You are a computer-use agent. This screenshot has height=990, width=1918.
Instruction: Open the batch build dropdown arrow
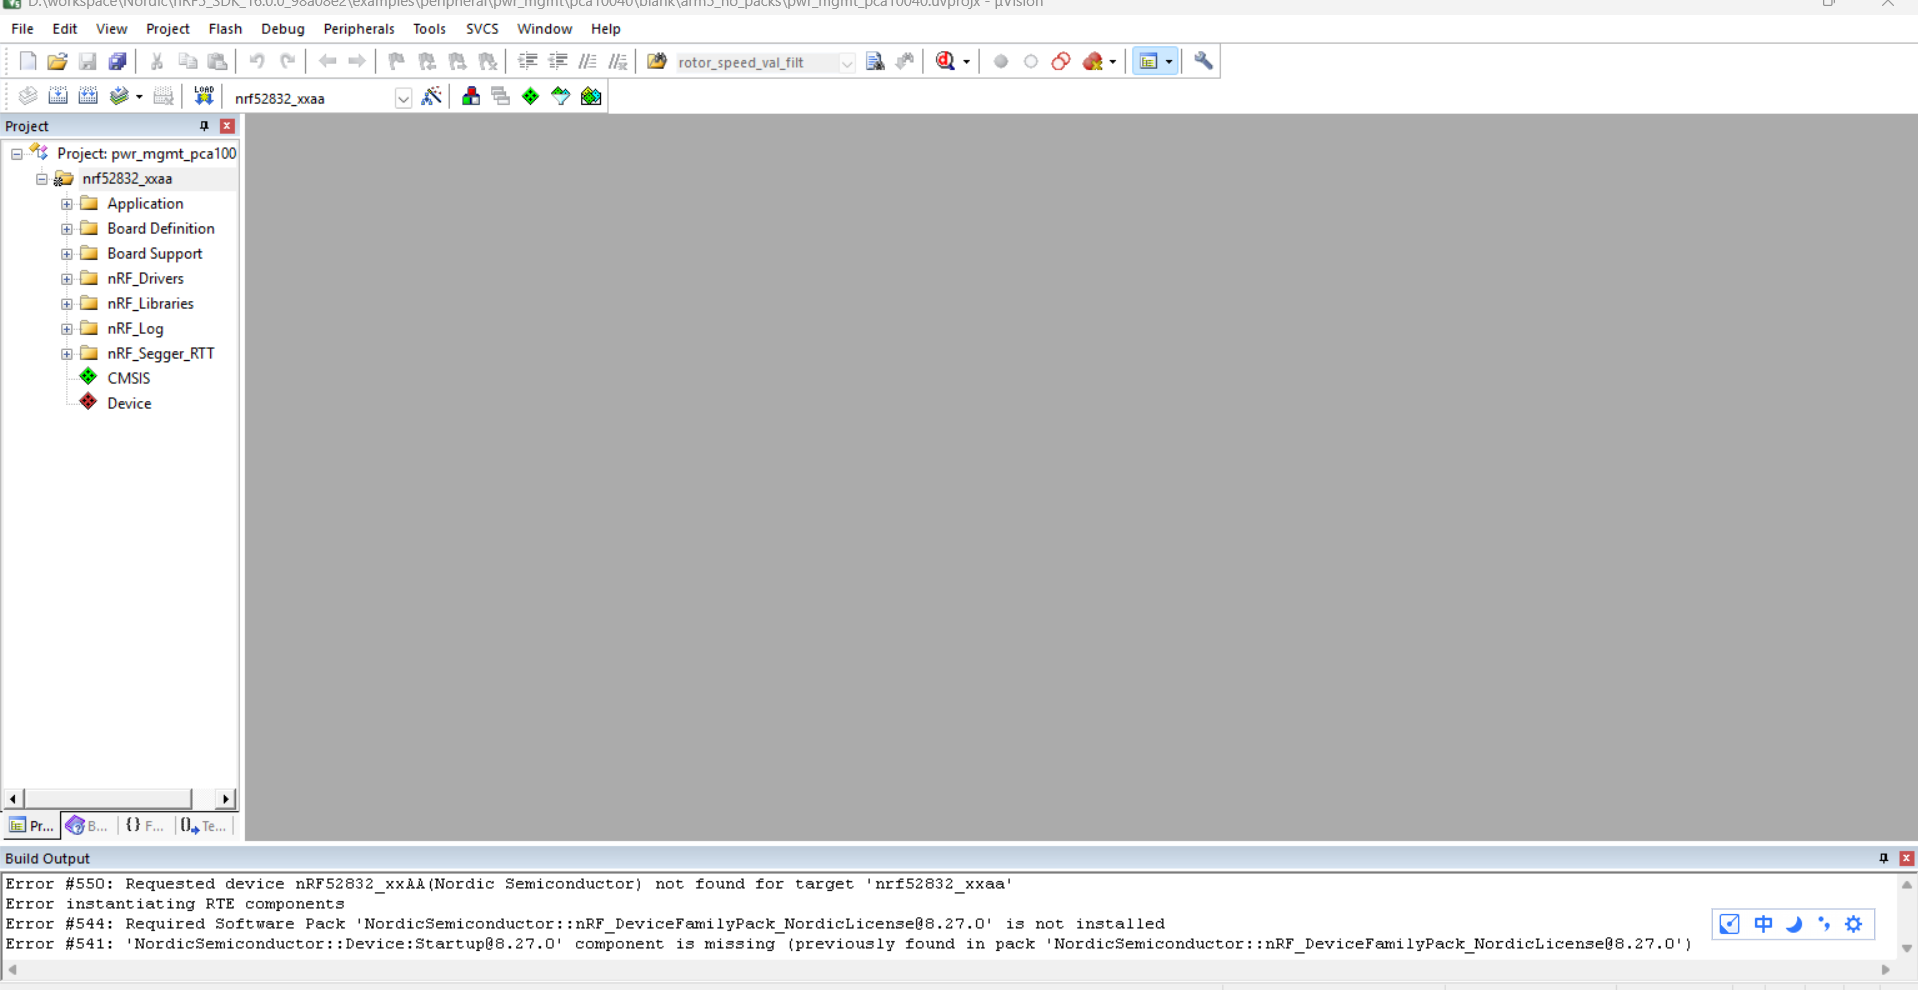[x=138, y=97]
